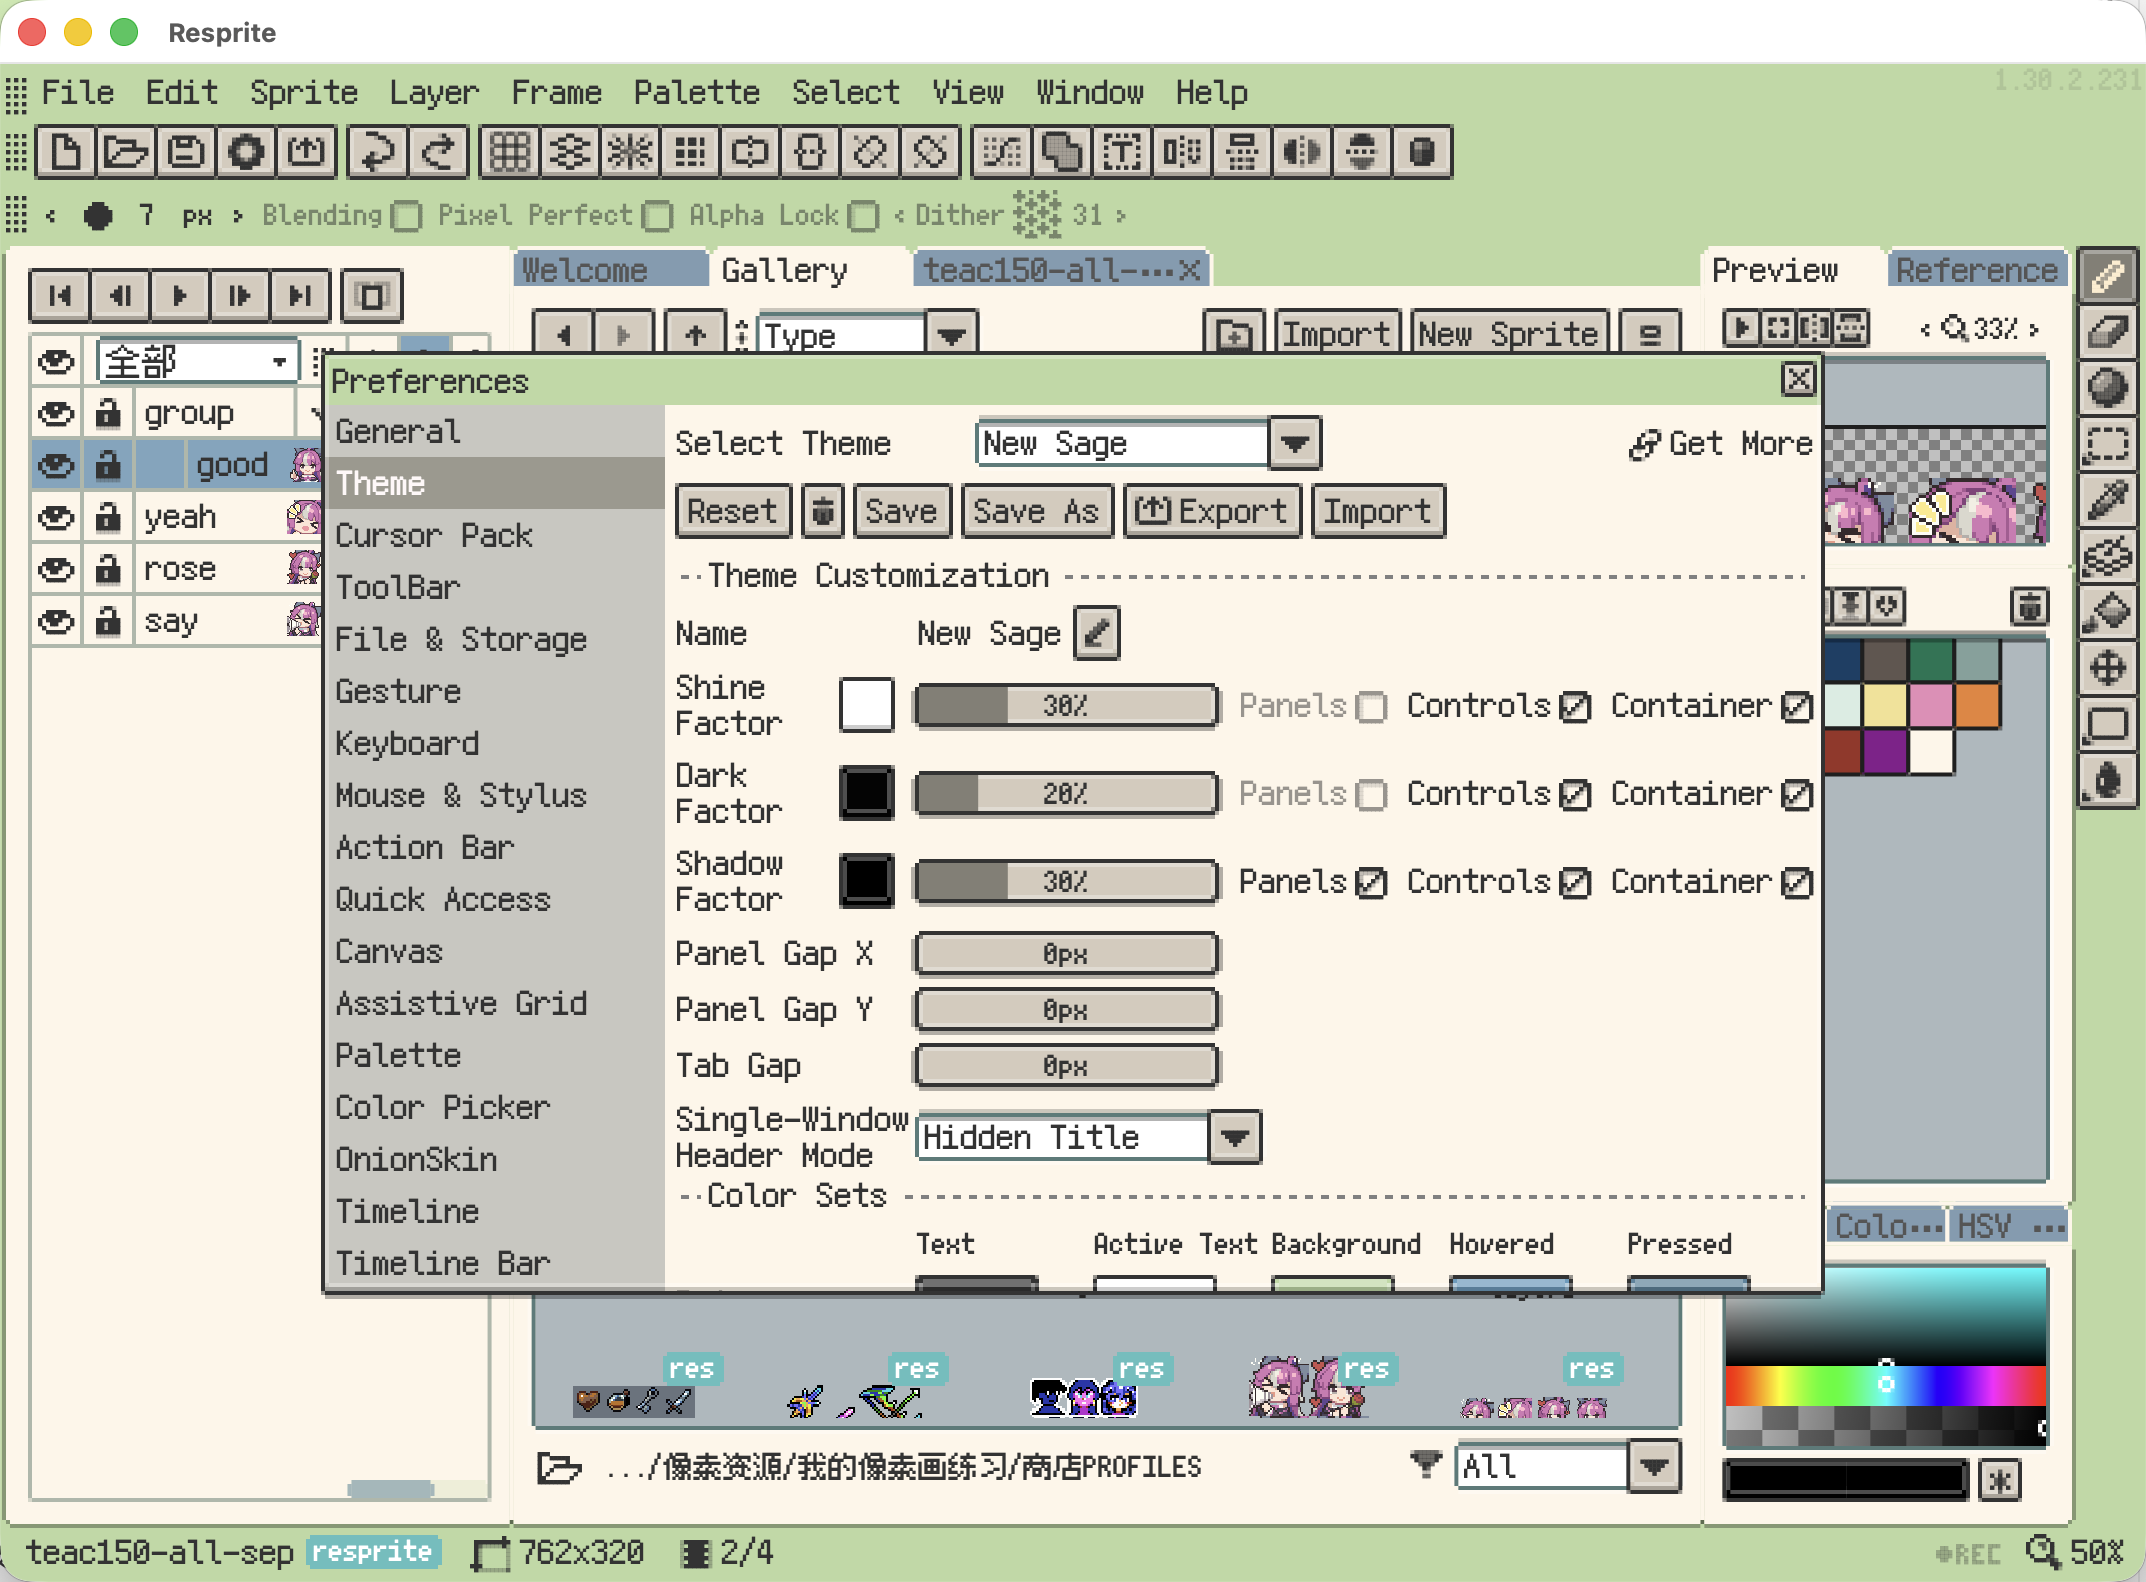Click the Shine Factor percentage slider
2146x1582 pixels.
[x=1065, y=706]
